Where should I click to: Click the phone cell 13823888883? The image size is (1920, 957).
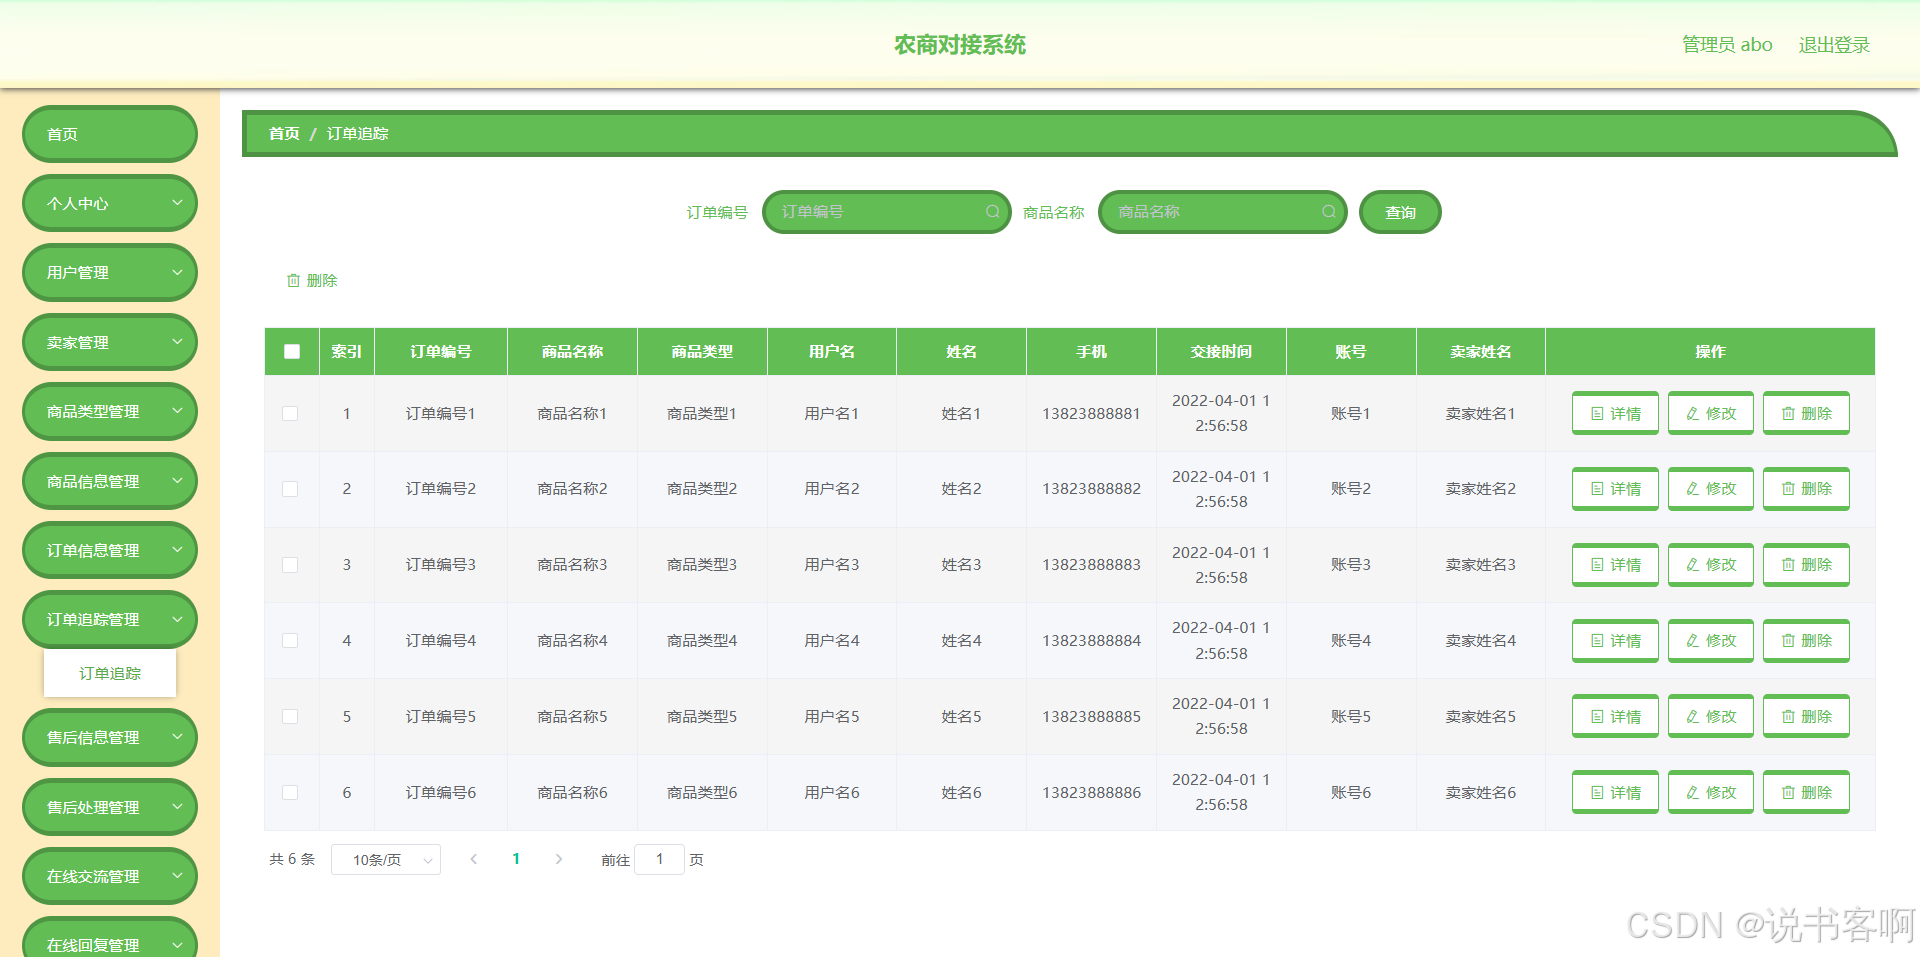(1091, 565)
